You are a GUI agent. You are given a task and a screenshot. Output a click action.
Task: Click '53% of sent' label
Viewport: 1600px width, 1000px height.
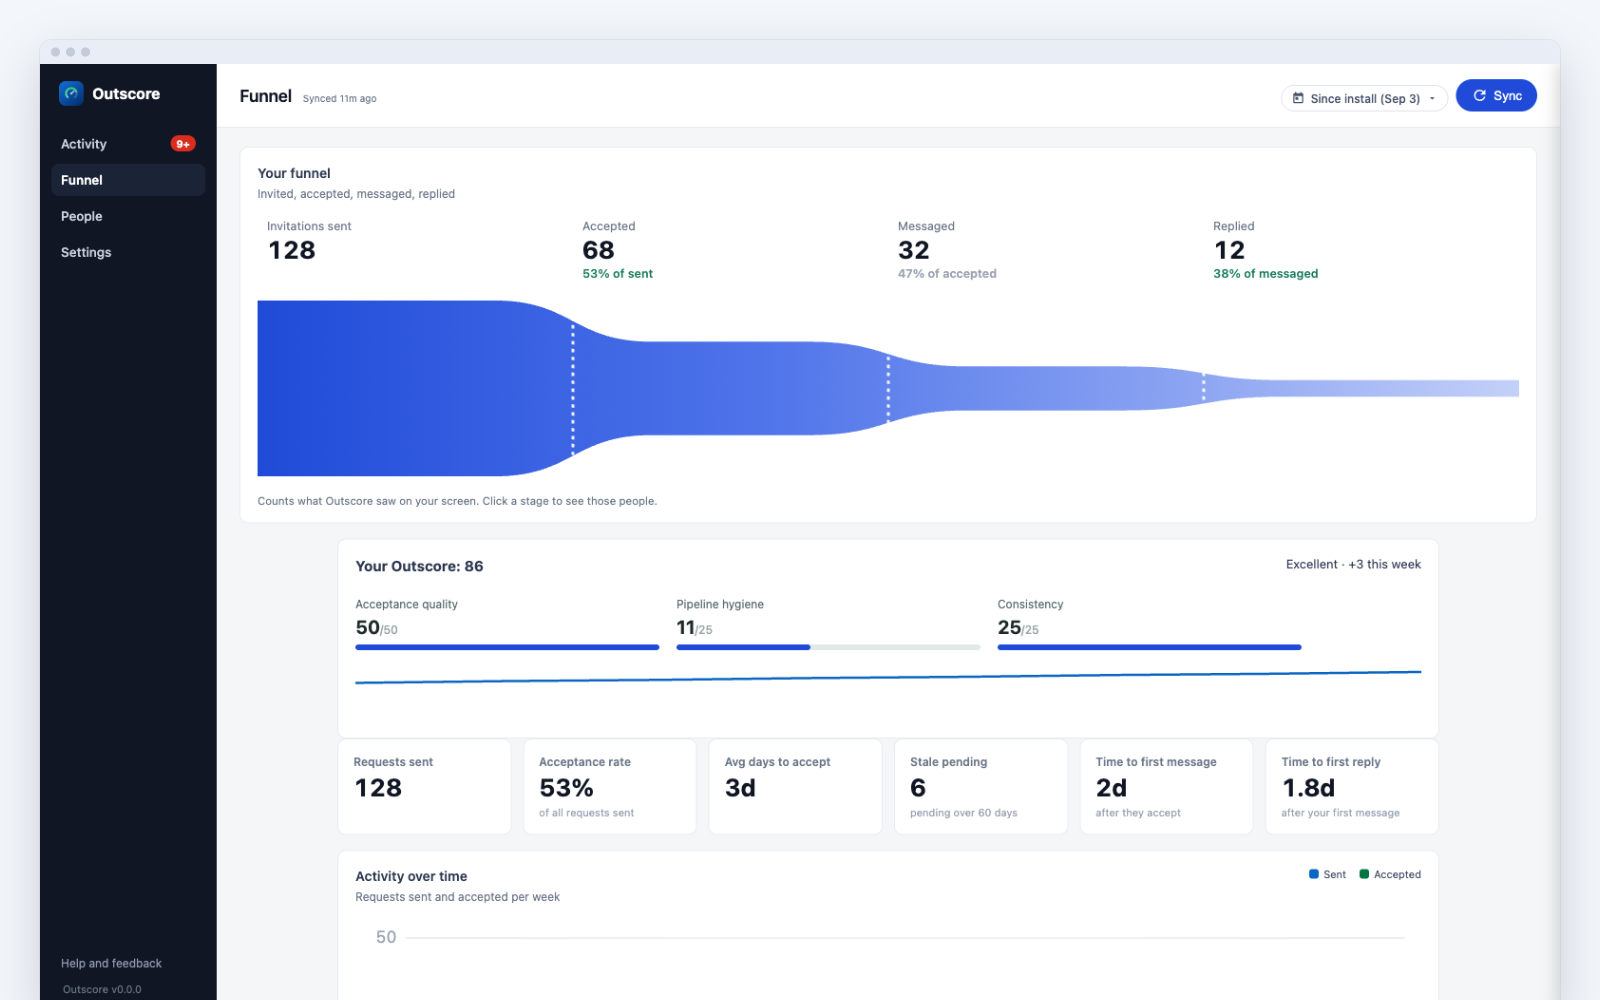pos(618,273)
